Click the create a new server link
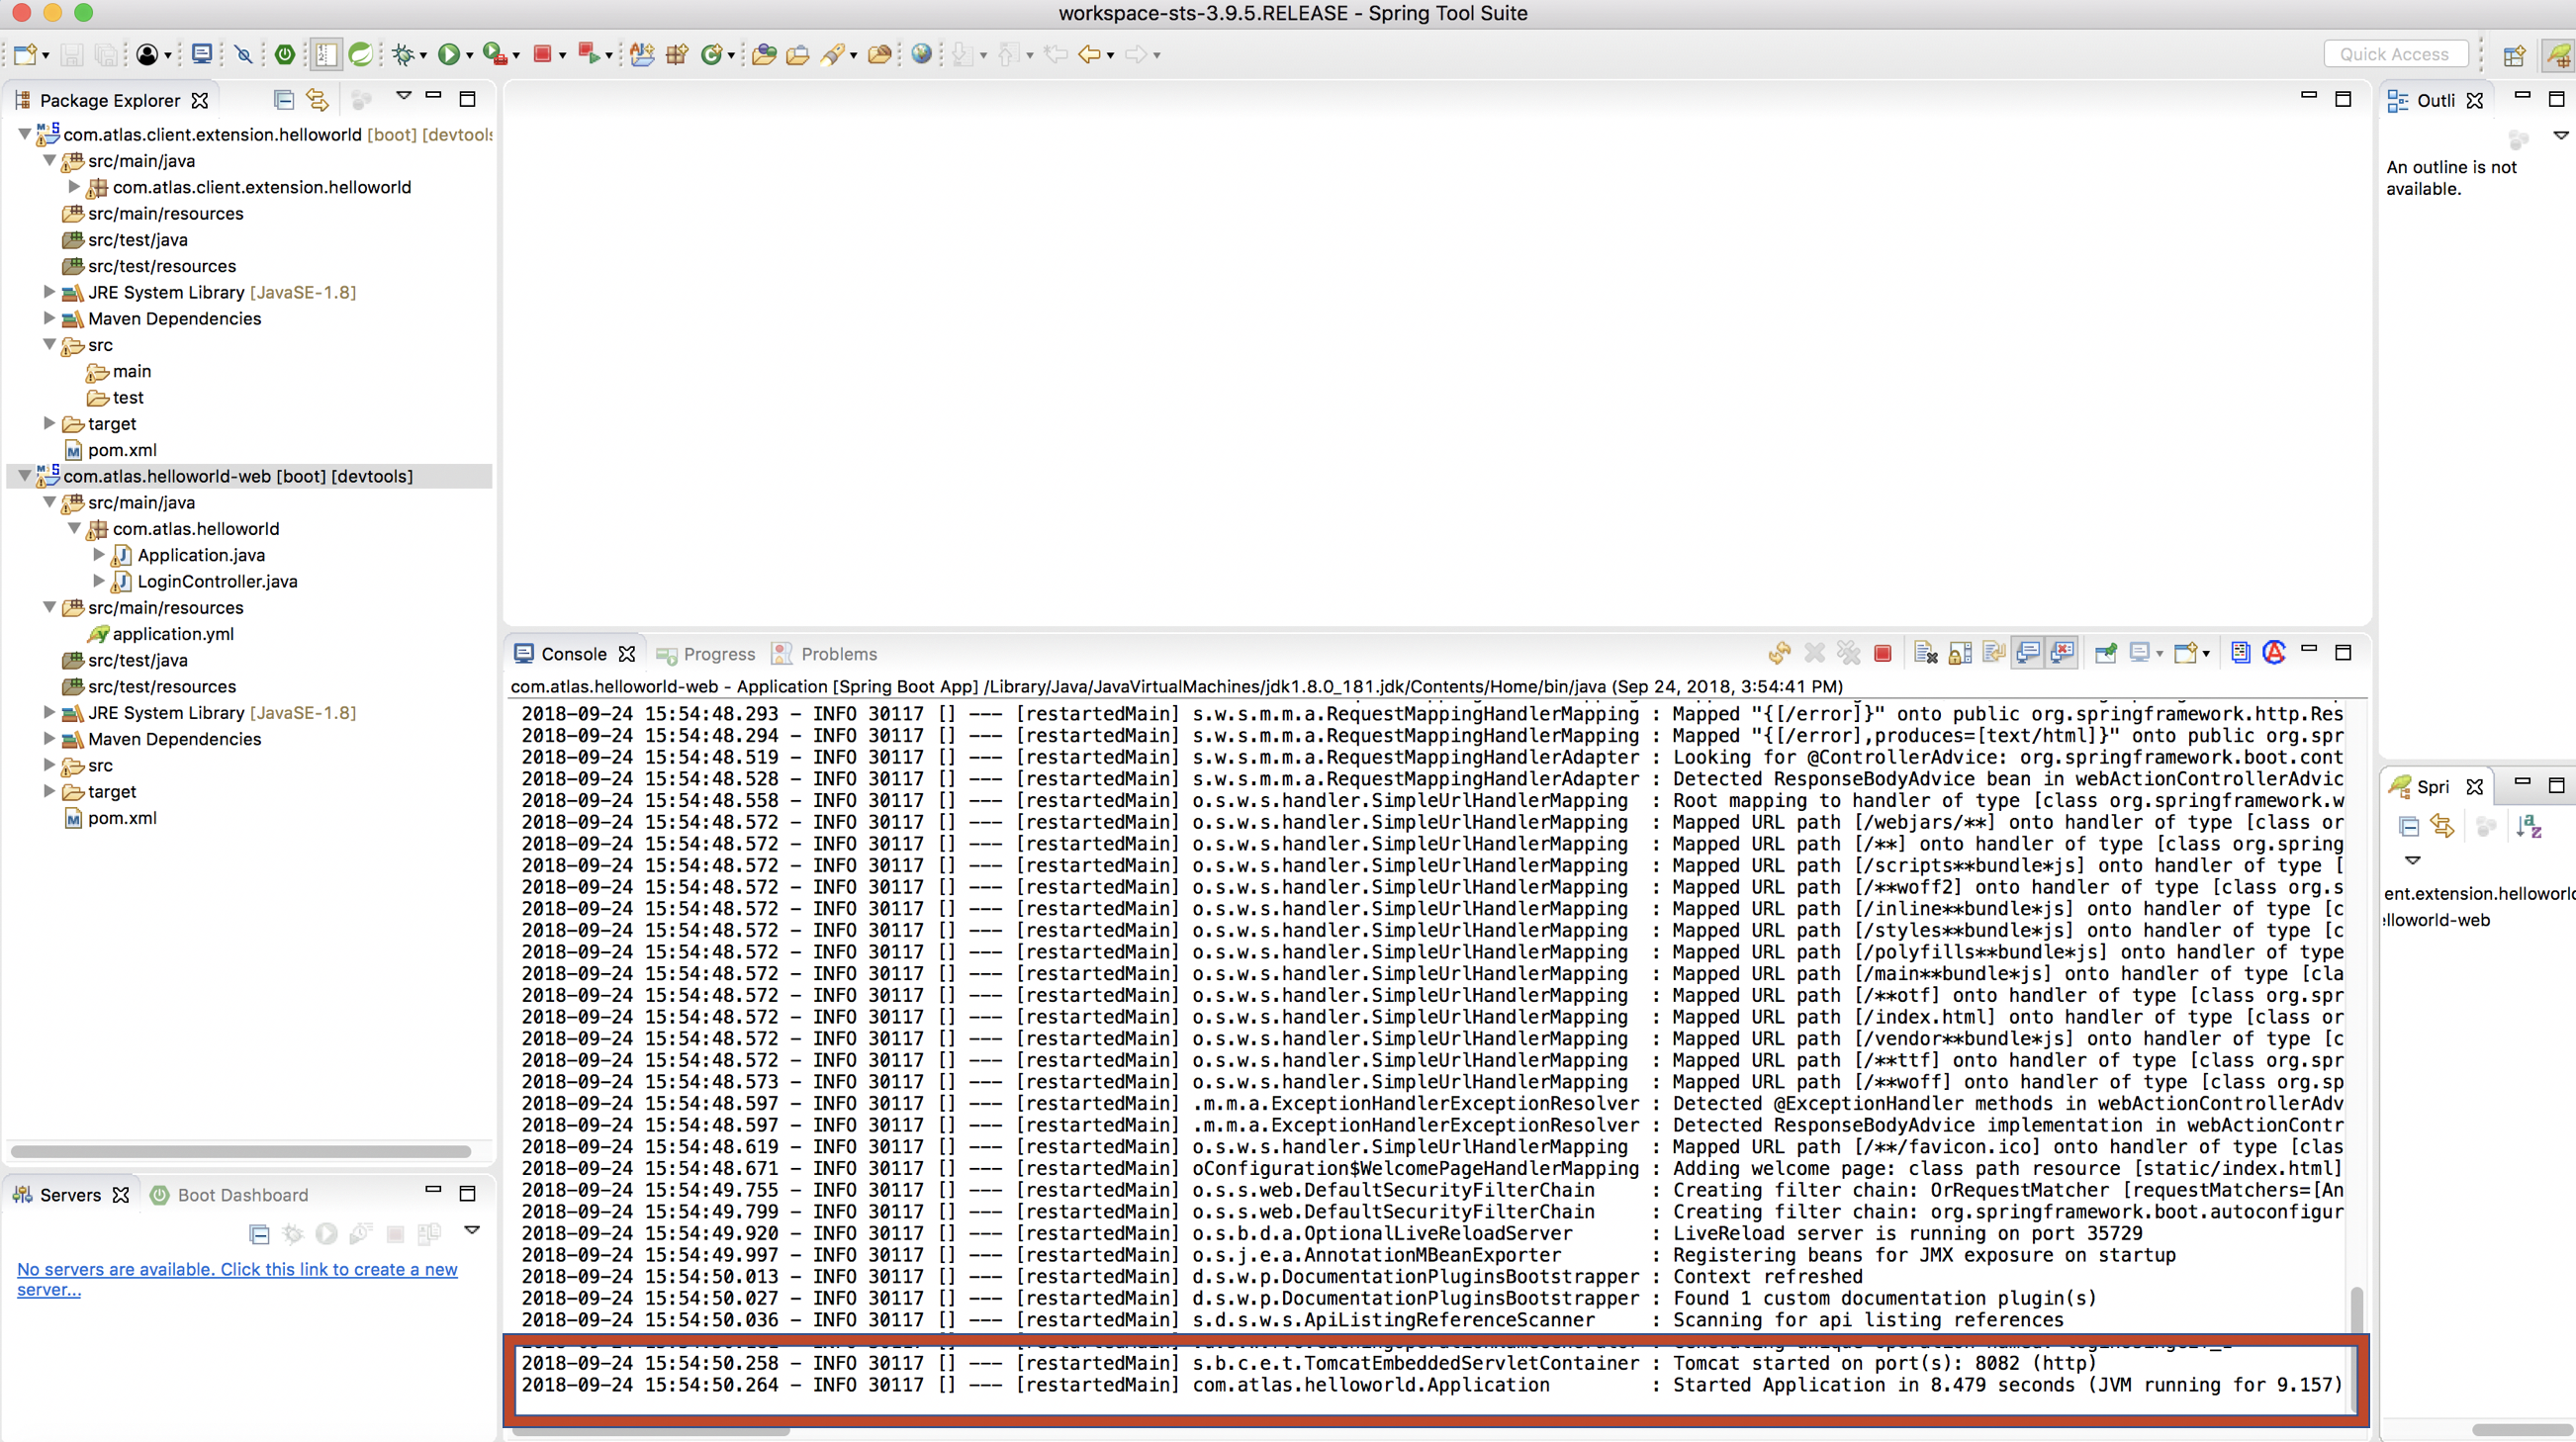This screenshot has width=2576, height=1442. pos(237,1279)
